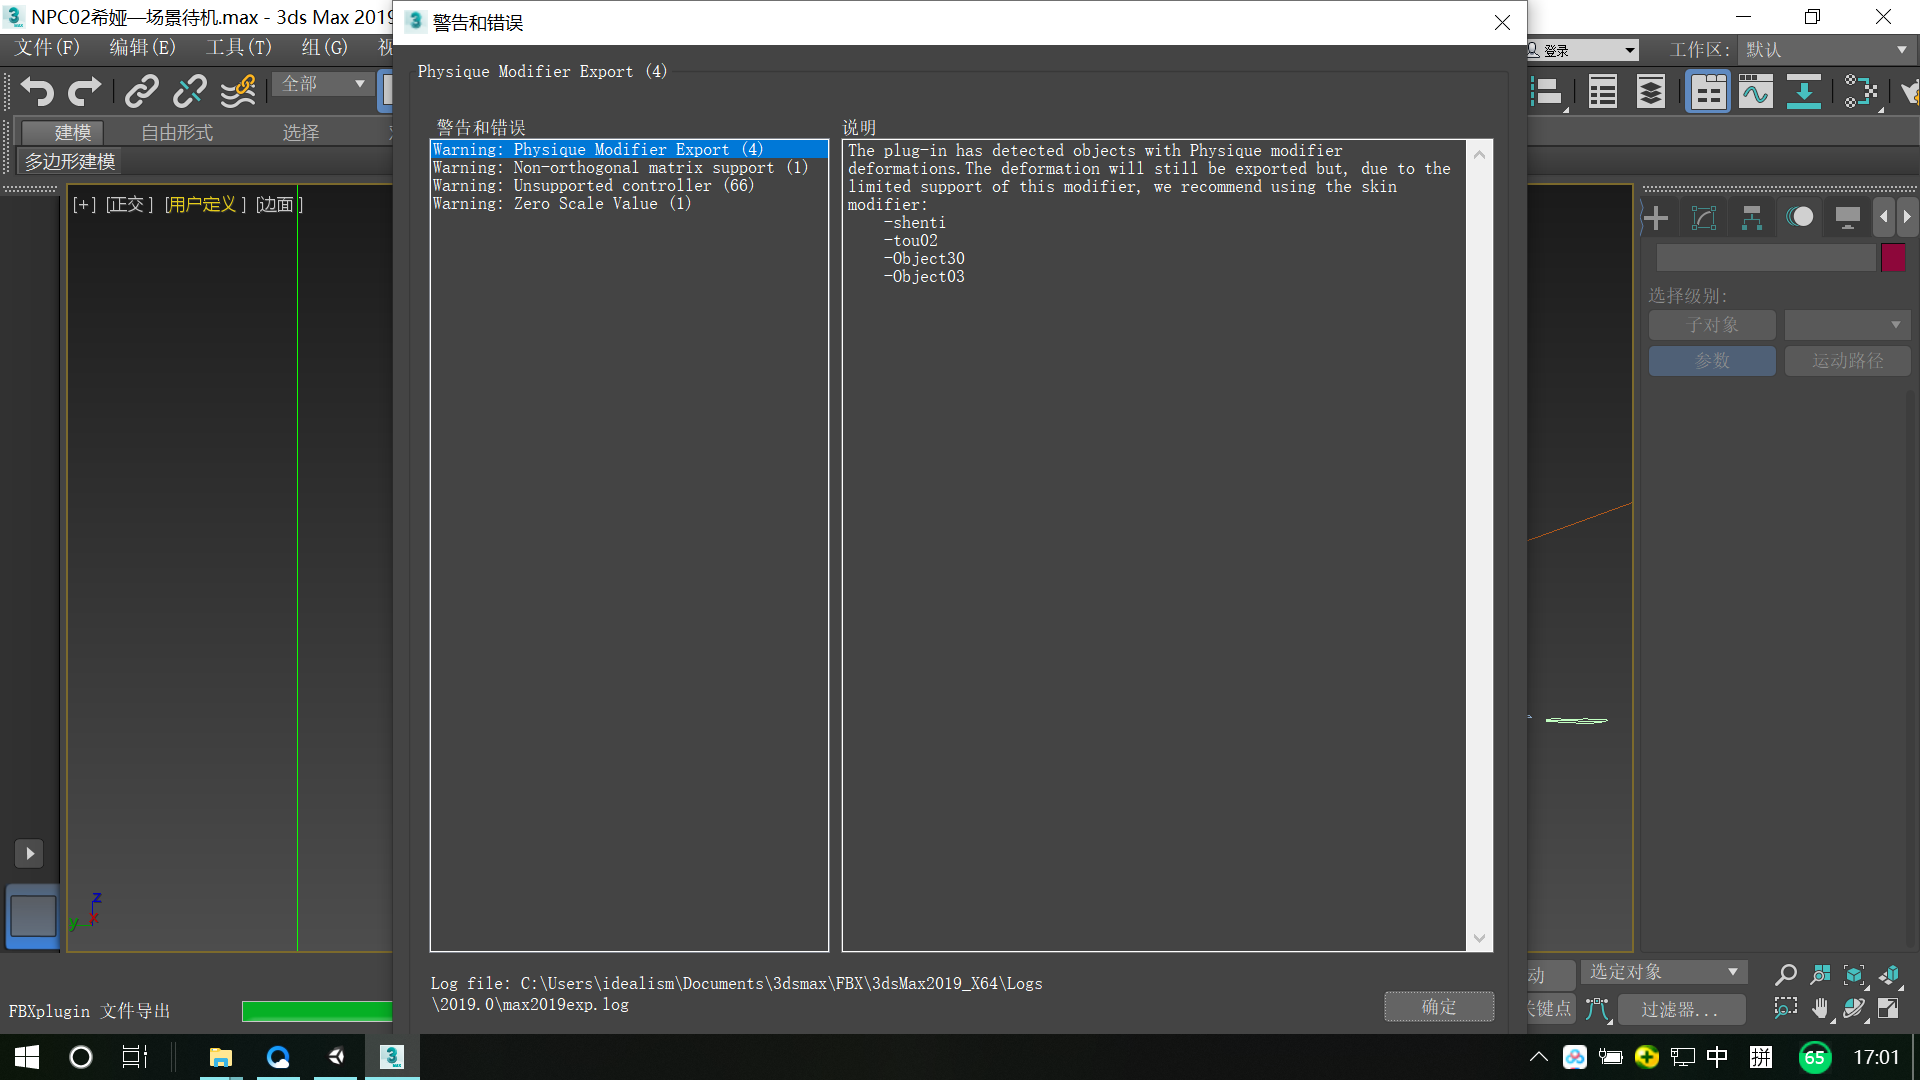
Task: Select the viewport layout thumbnail tab
Action: 33,916
